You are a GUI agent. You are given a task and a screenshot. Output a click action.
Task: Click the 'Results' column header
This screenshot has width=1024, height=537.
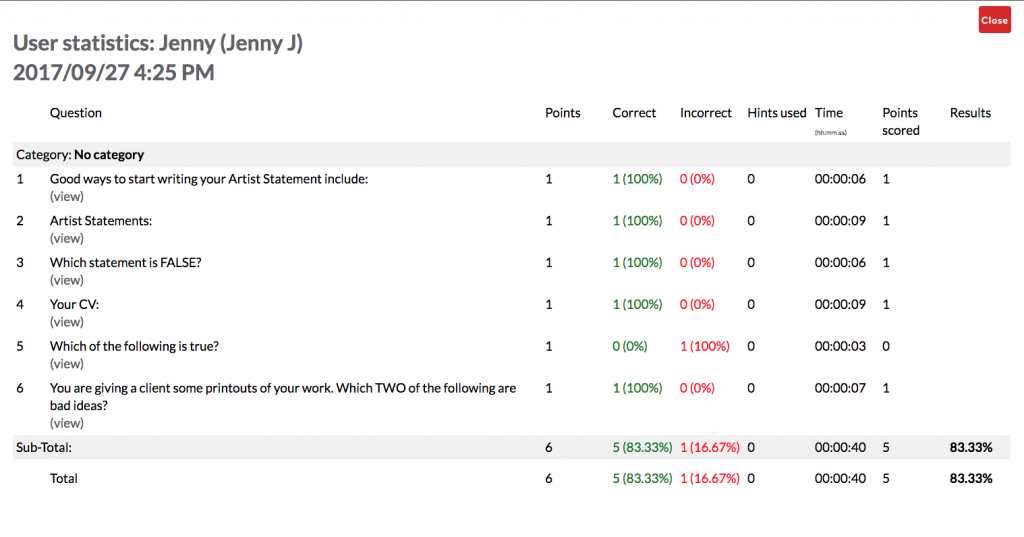point(970,113)
